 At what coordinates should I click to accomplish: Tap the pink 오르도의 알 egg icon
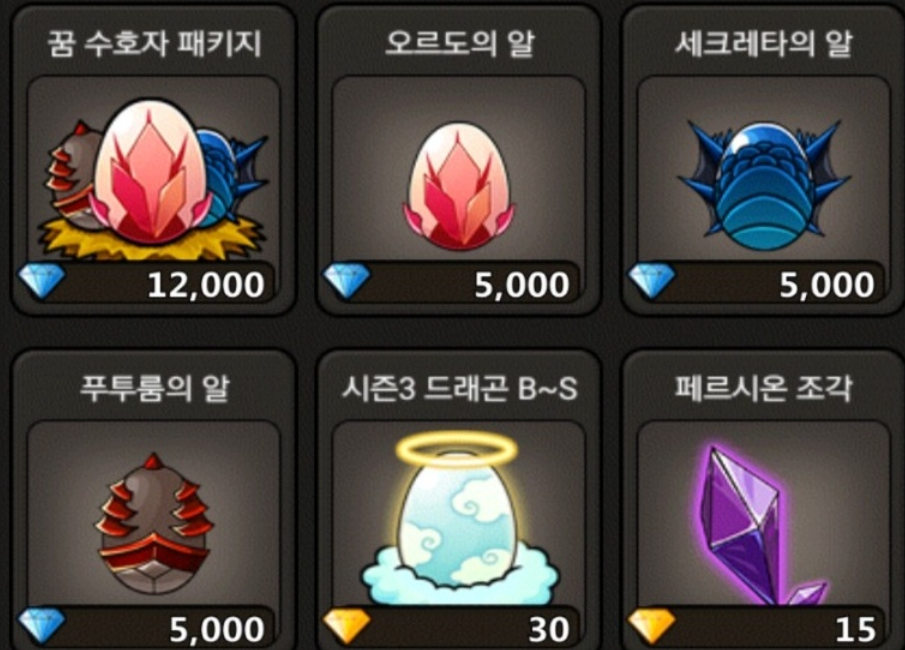[458, 185]
